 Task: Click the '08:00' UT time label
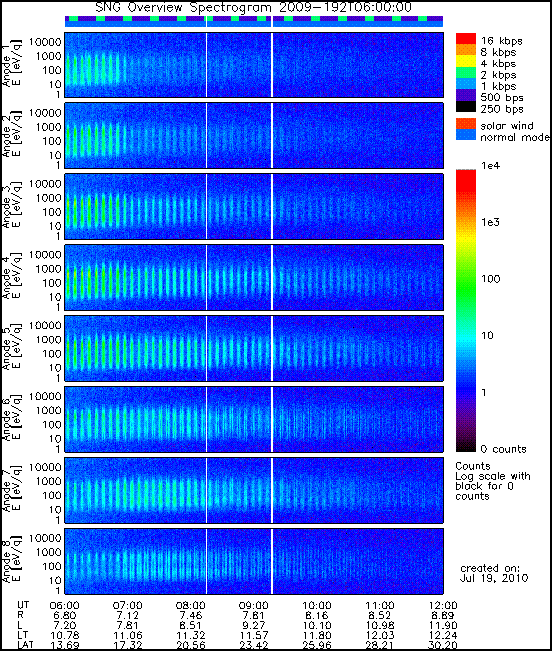pos(191,605)
